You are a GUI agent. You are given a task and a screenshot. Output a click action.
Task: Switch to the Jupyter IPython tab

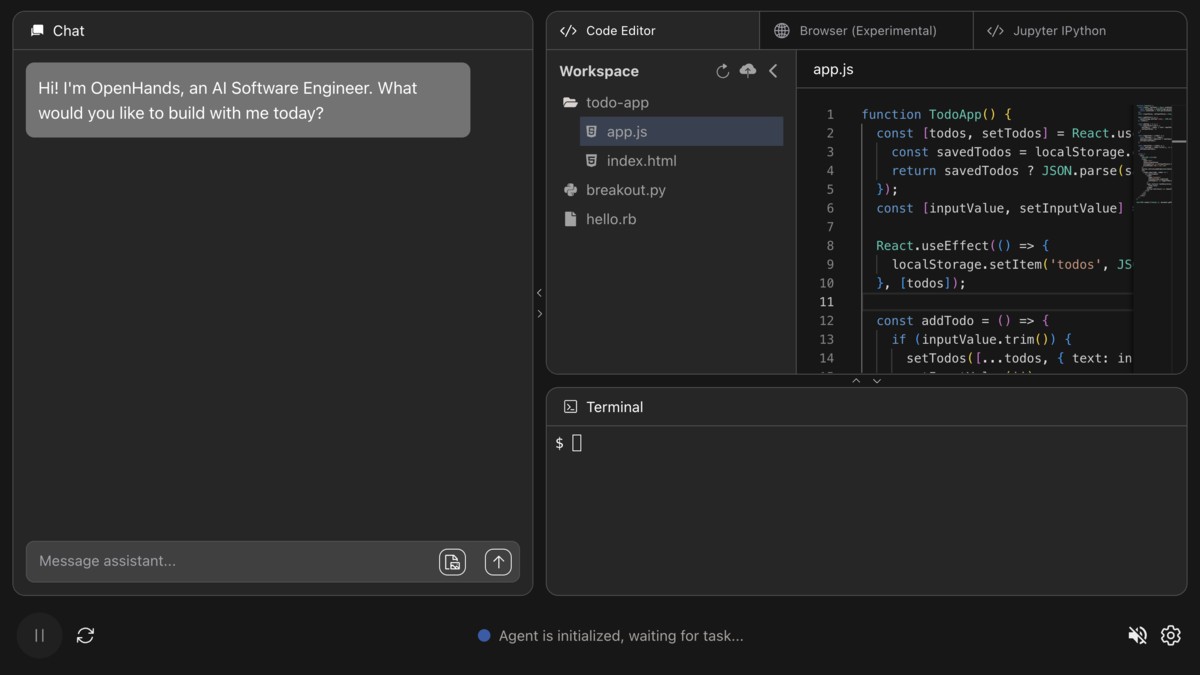click(x=1080, y=31)
